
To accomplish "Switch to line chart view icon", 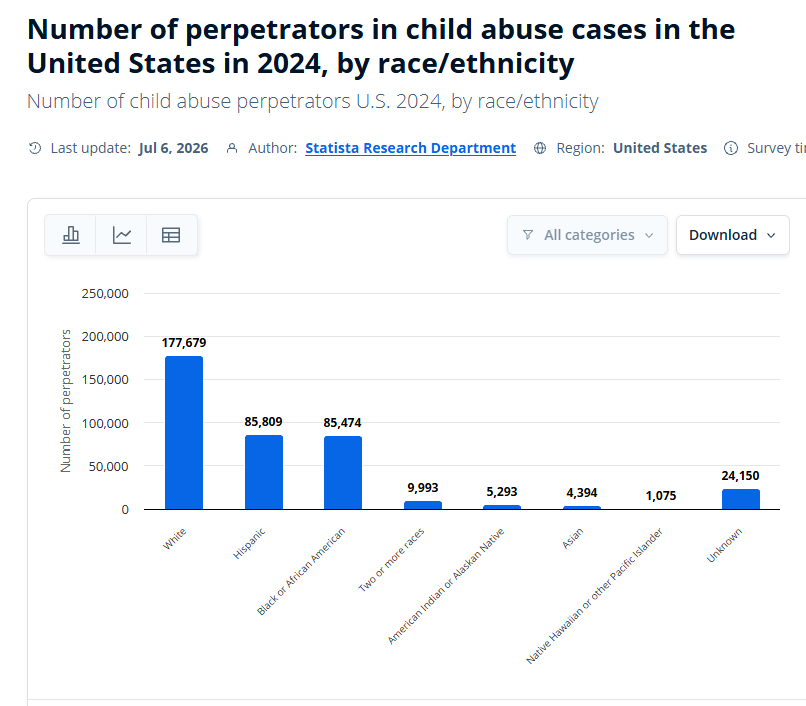I will pyautogui.click(x=122, y=235).
